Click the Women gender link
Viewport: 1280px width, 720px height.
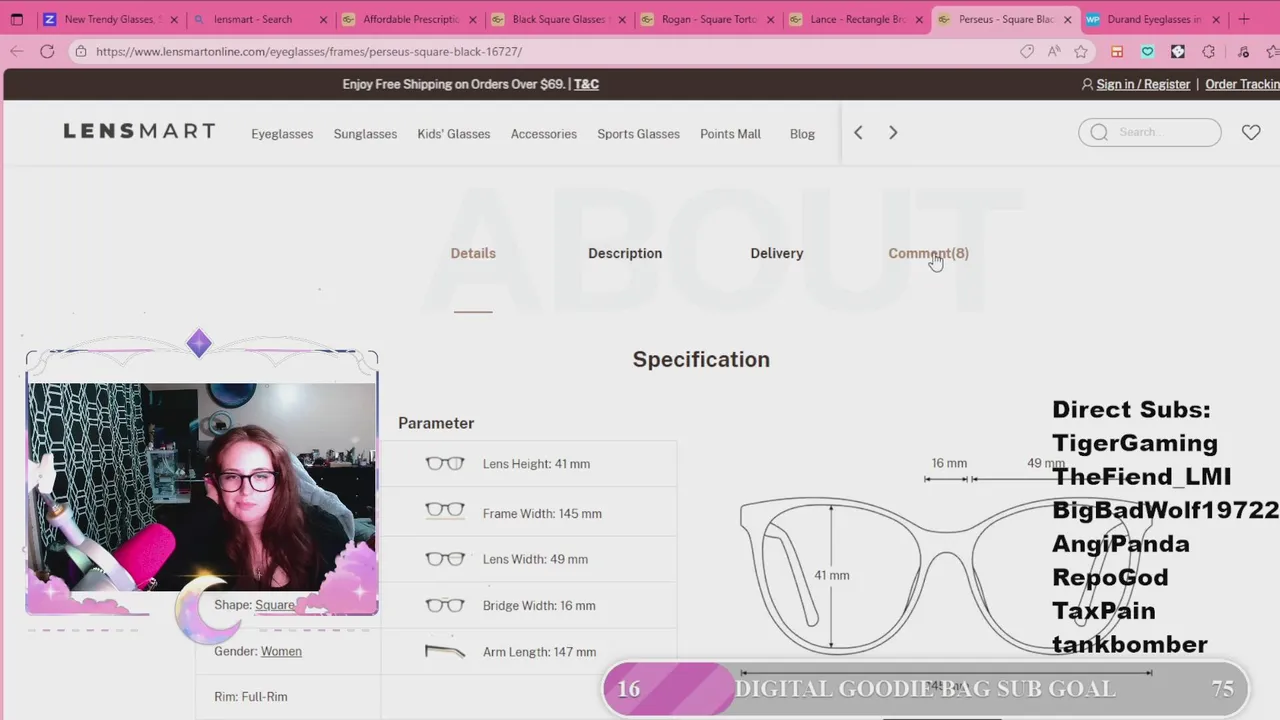click(x=281, y=651)
